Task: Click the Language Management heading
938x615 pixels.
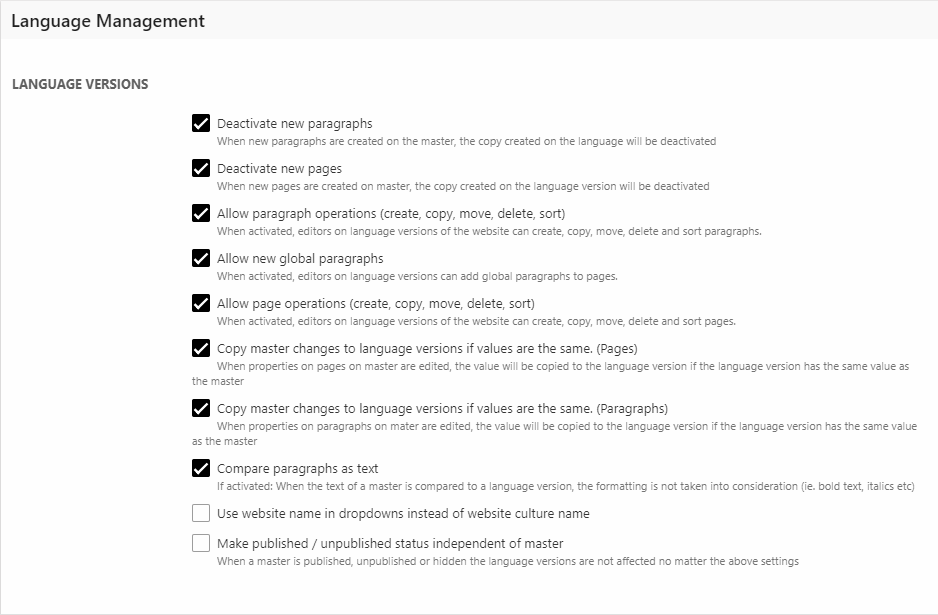Action: click(108, 21)
